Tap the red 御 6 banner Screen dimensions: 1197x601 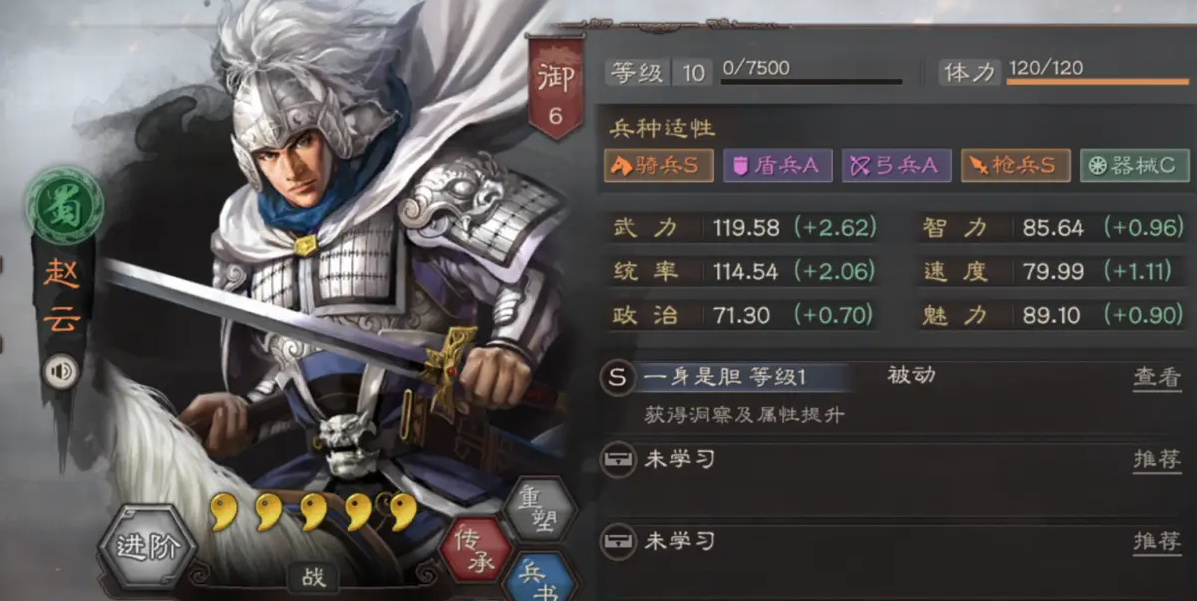click(x=556, y=88)
